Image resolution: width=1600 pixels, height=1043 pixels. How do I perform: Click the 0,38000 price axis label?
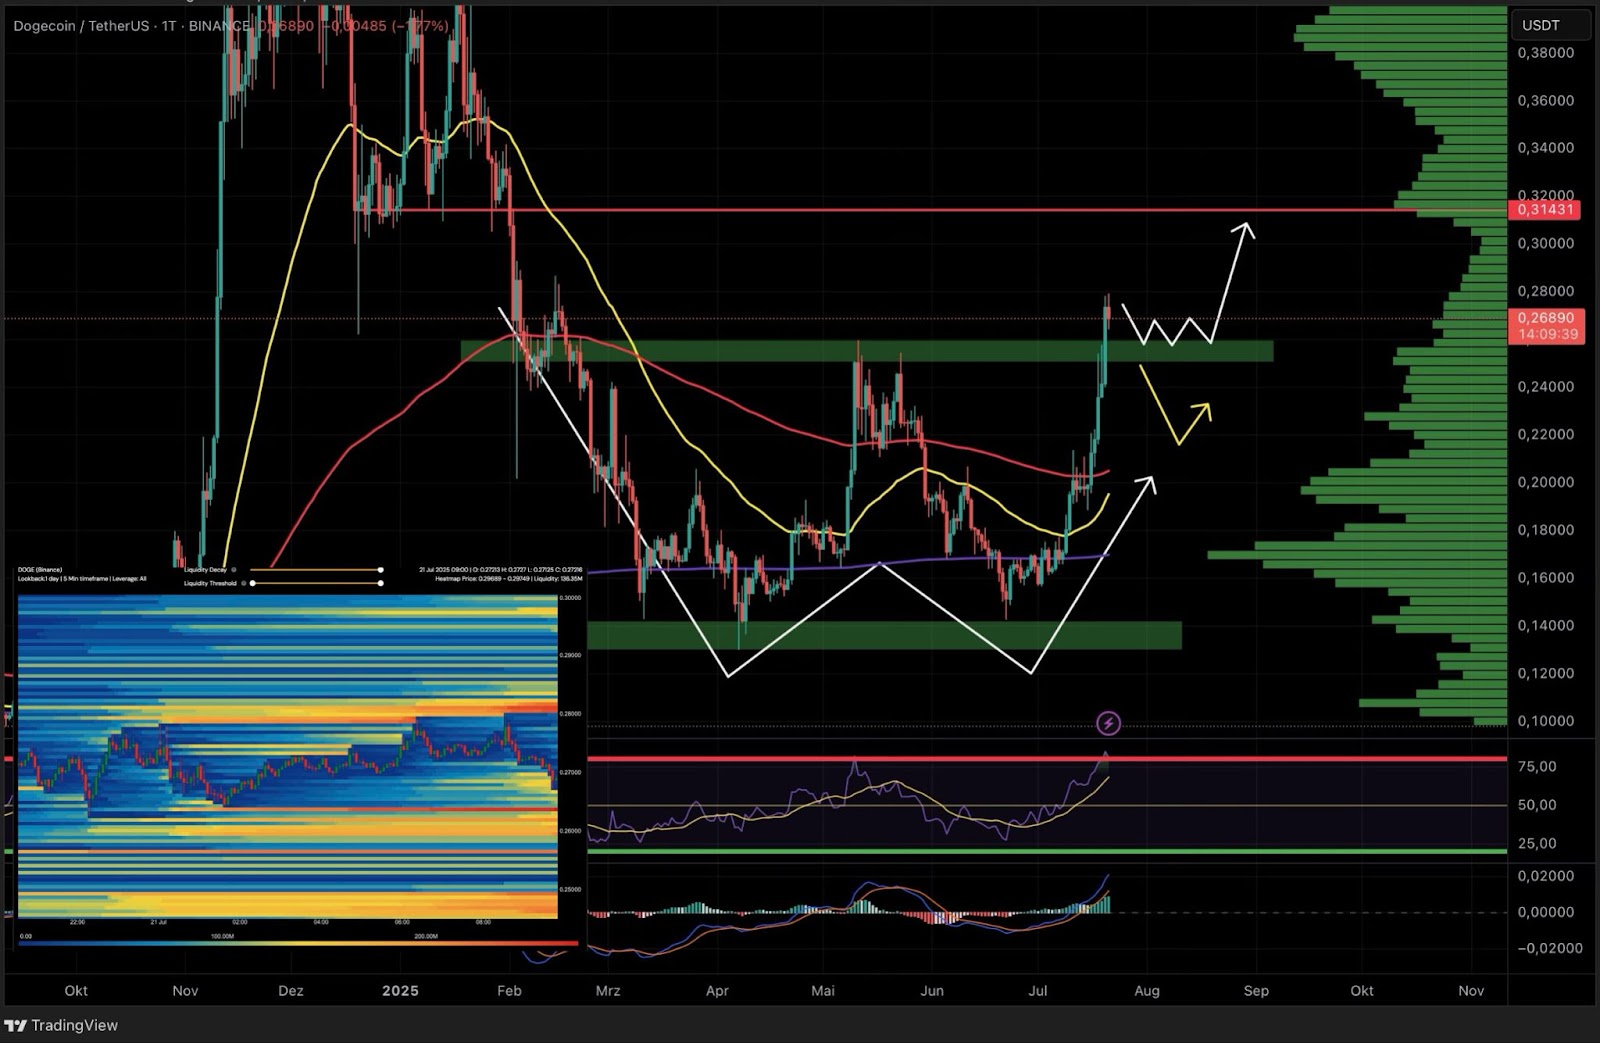pyautogui.click(x=1546, y=53)
